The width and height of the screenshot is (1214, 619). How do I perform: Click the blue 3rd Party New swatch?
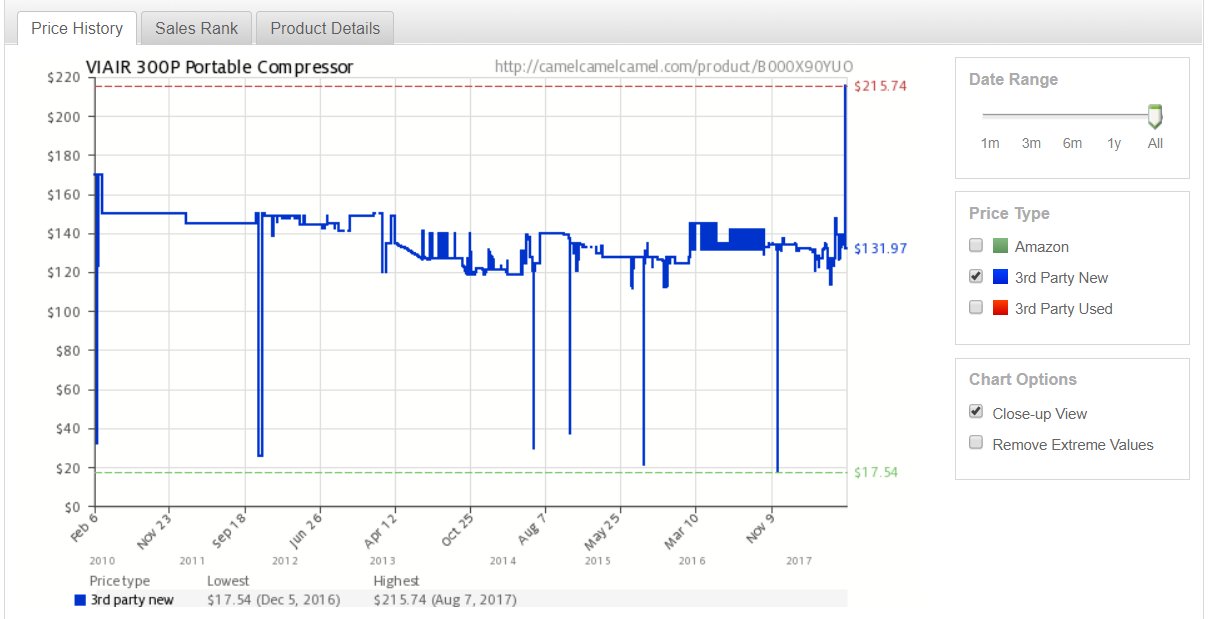point(1000,277)
